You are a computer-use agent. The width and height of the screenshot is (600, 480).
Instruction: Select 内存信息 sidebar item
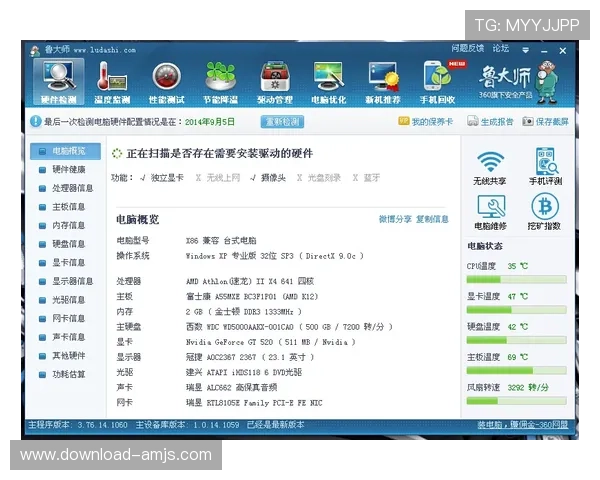(65, 225)
